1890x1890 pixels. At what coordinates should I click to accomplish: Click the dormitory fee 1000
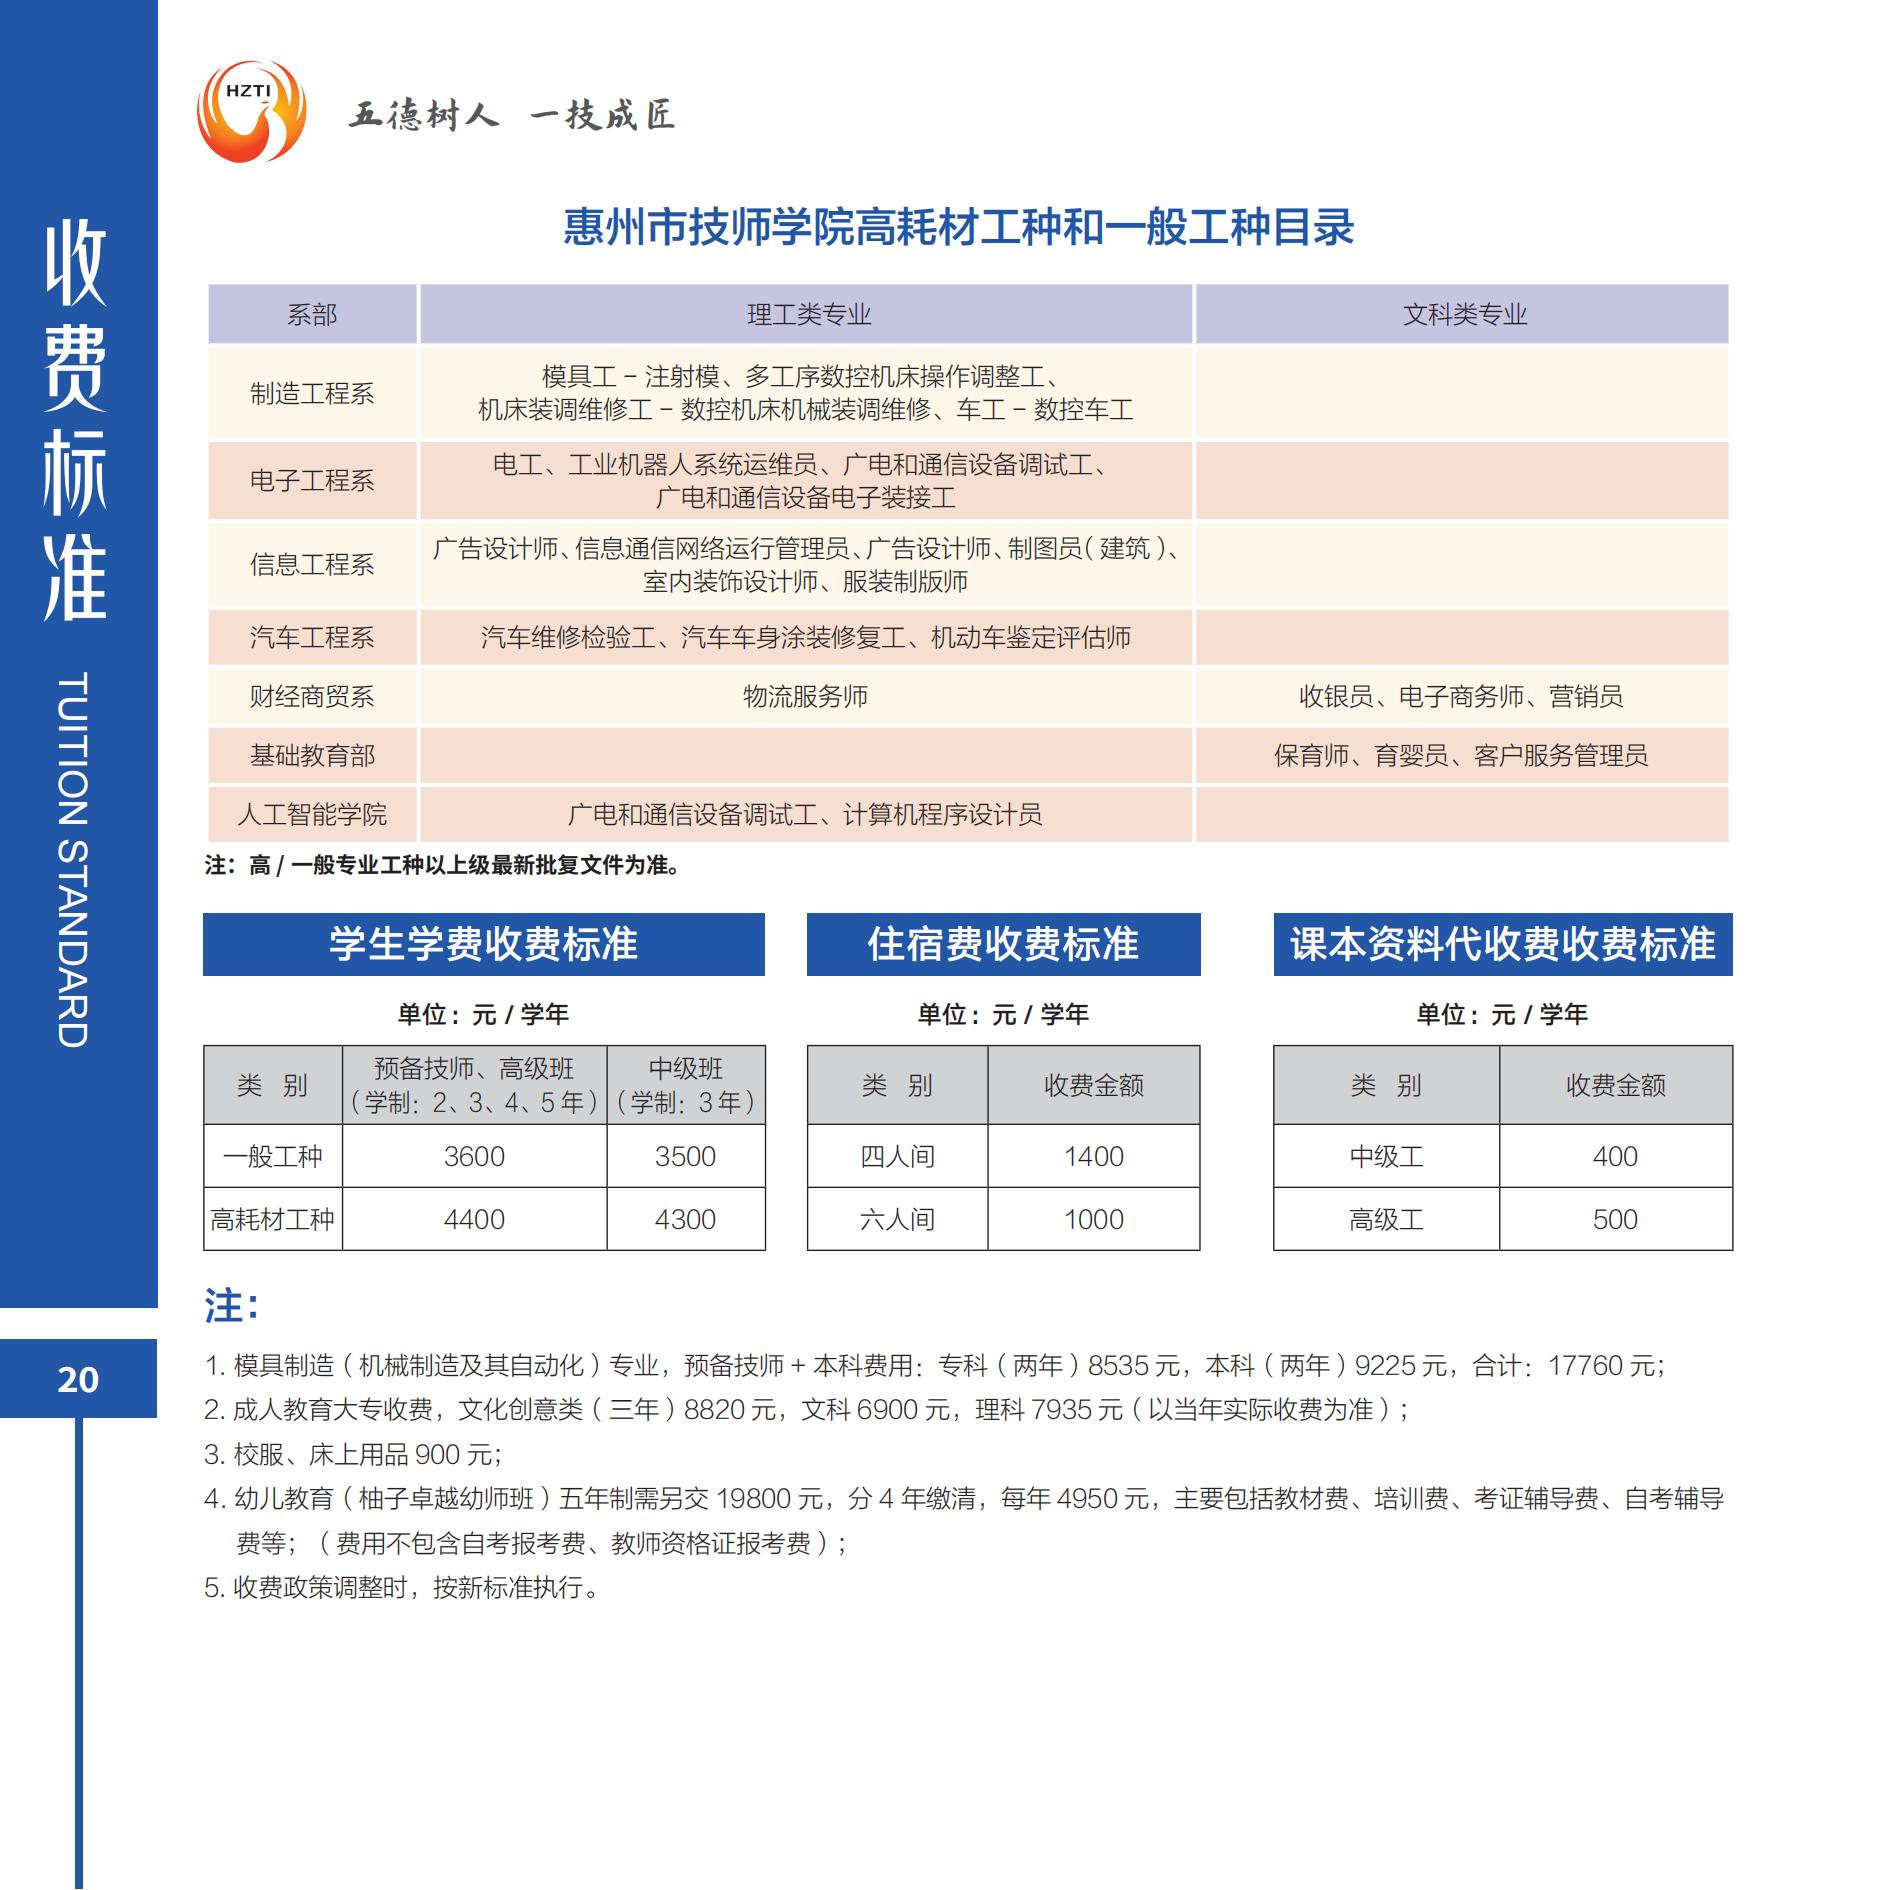click(x=1094, y=1220)
